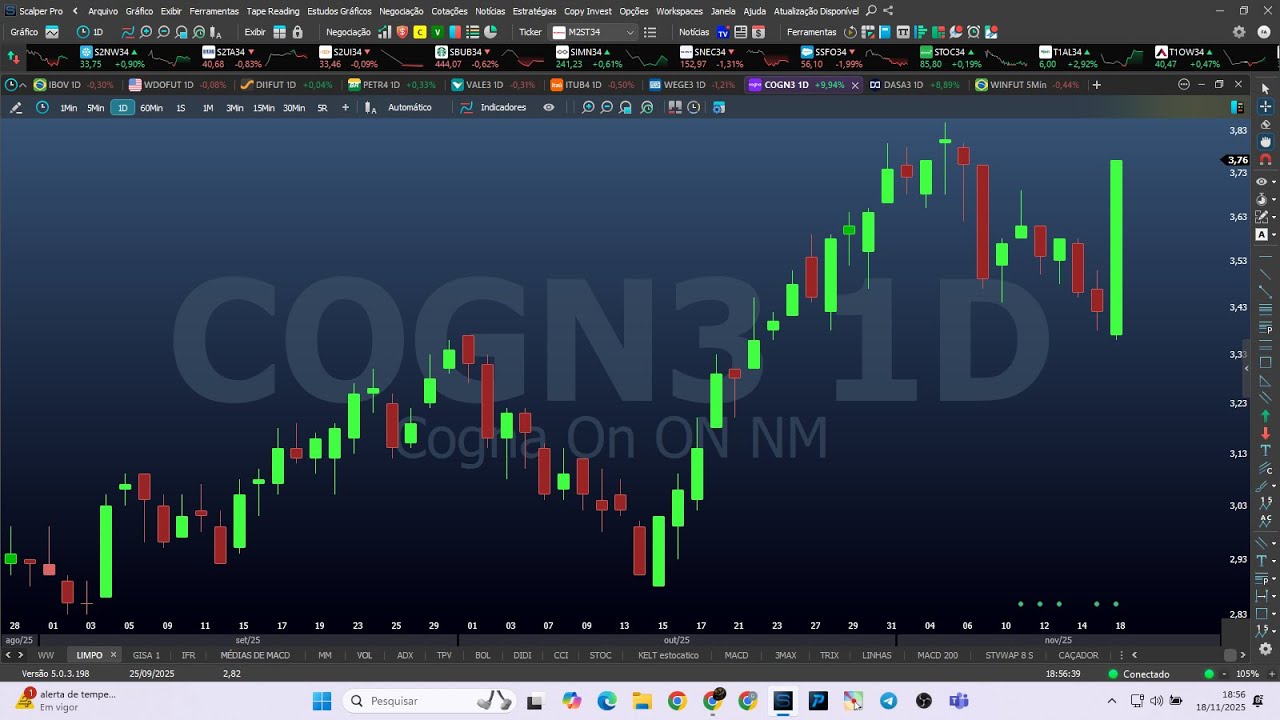Open the pie chart icon in Negociação group

pos(491,32)
